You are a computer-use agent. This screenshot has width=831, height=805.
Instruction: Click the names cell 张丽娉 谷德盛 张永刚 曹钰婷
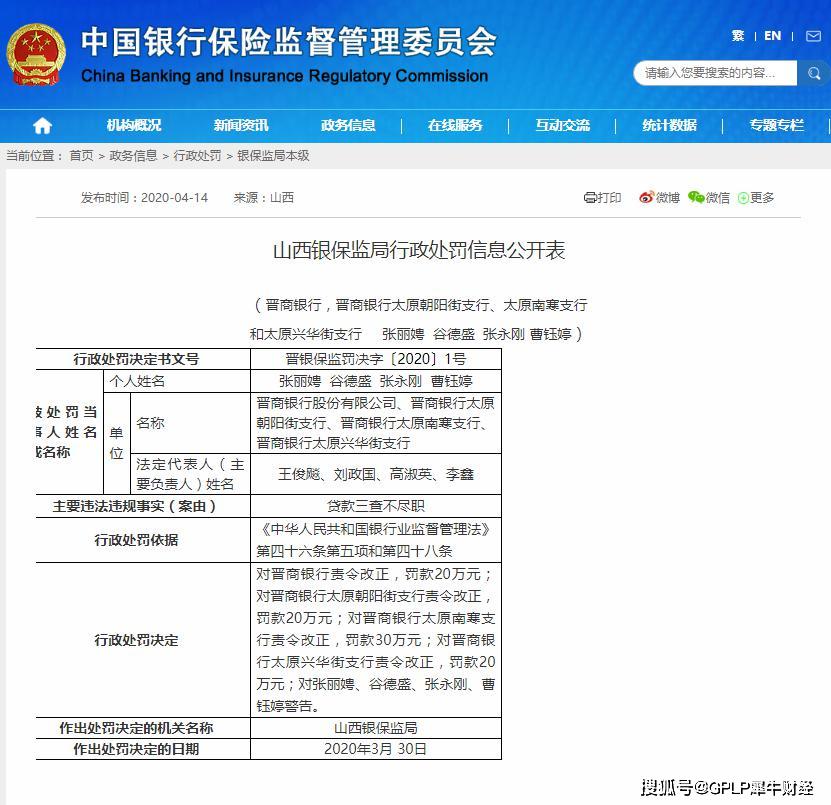click(x=376, y=381)
